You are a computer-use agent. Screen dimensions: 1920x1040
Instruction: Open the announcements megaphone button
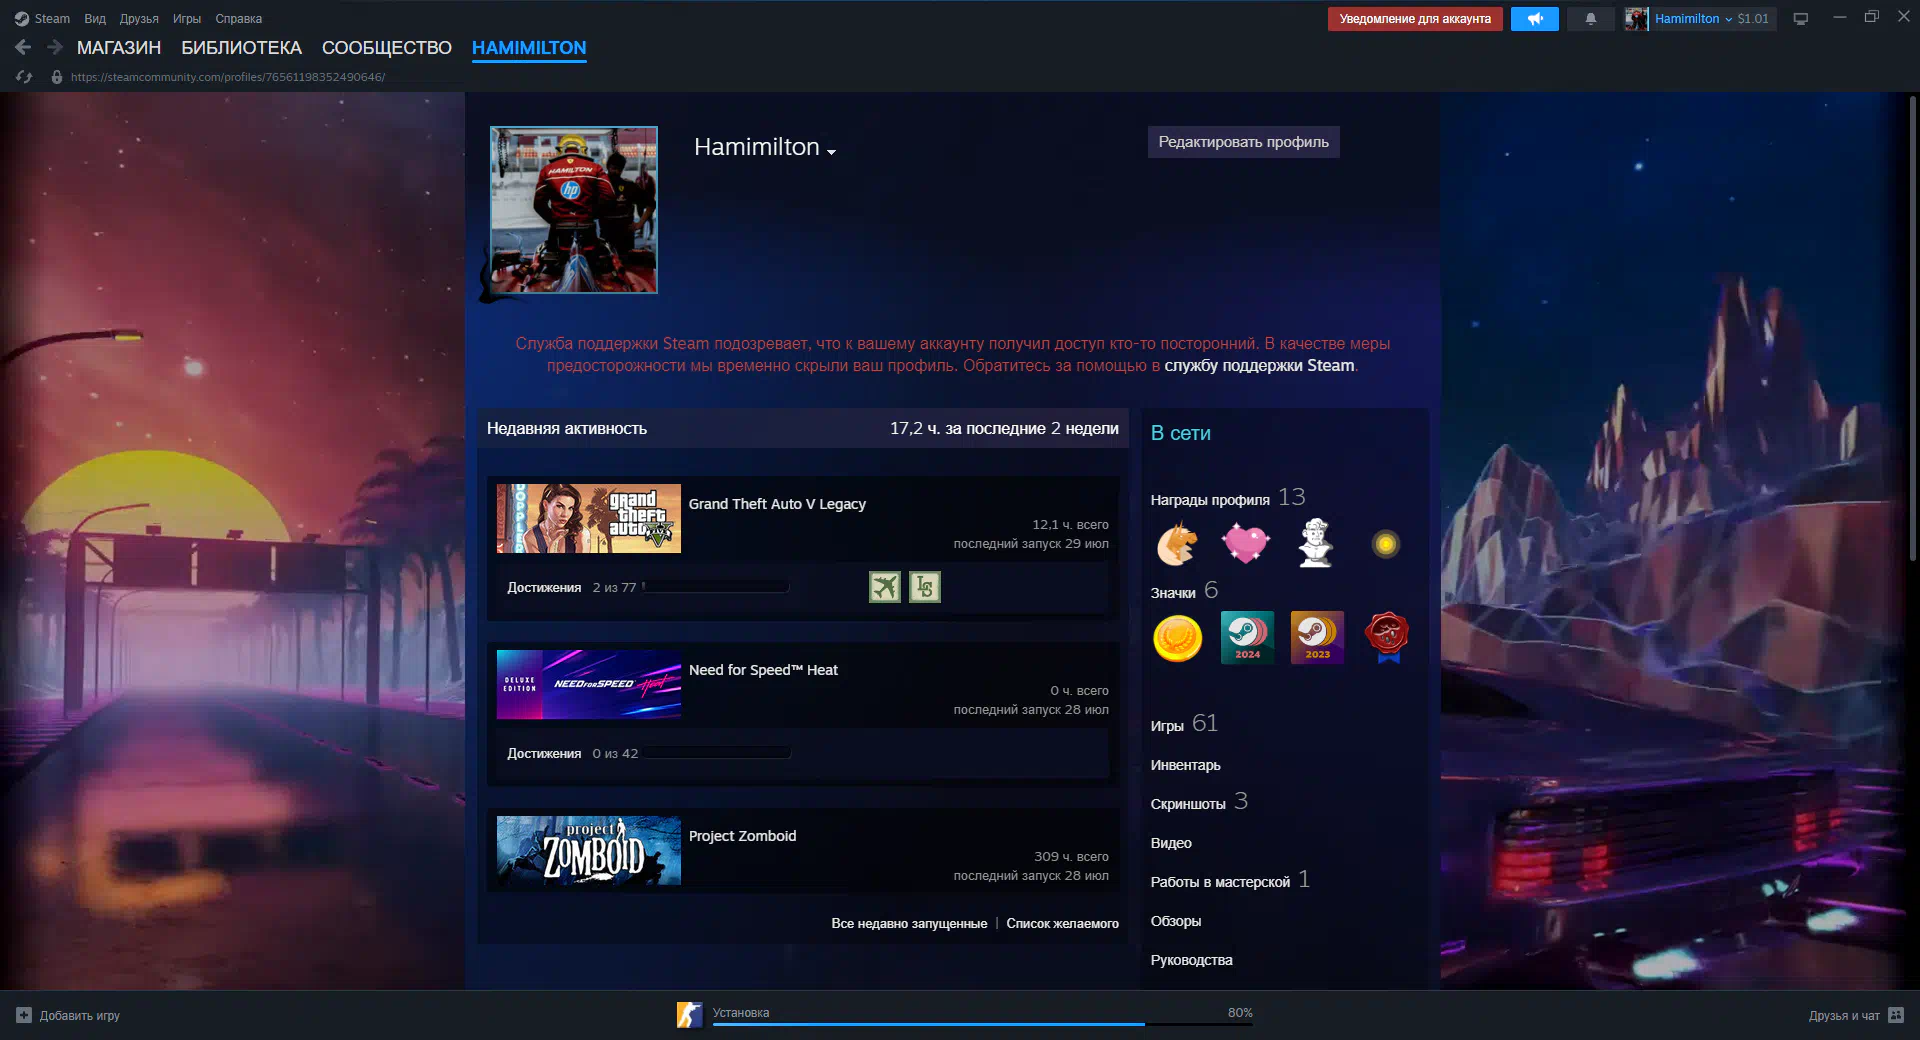point(1534,18)
